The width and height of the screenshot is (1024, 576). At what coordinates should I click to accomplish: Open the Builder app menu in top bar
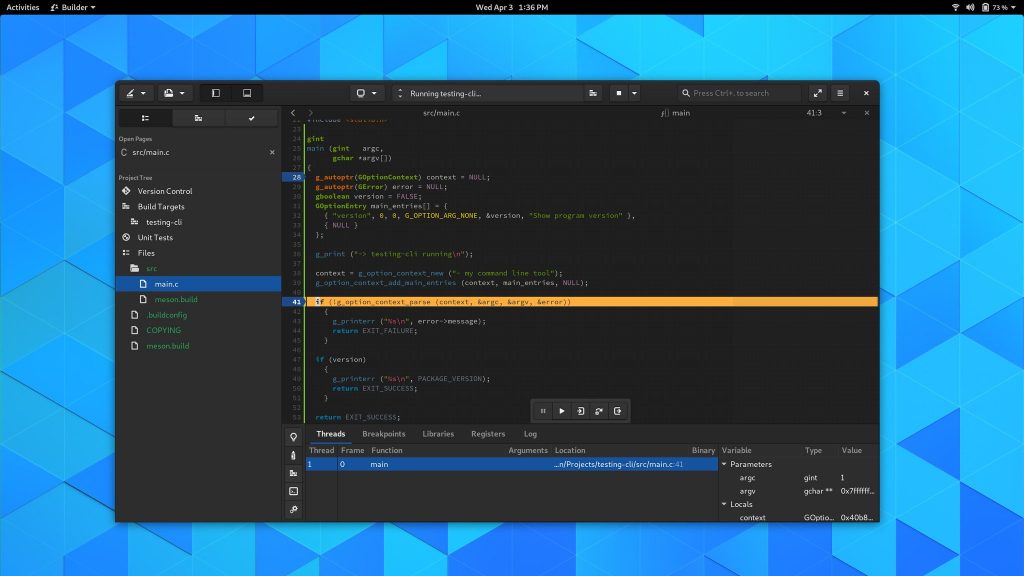click(73, 7)
